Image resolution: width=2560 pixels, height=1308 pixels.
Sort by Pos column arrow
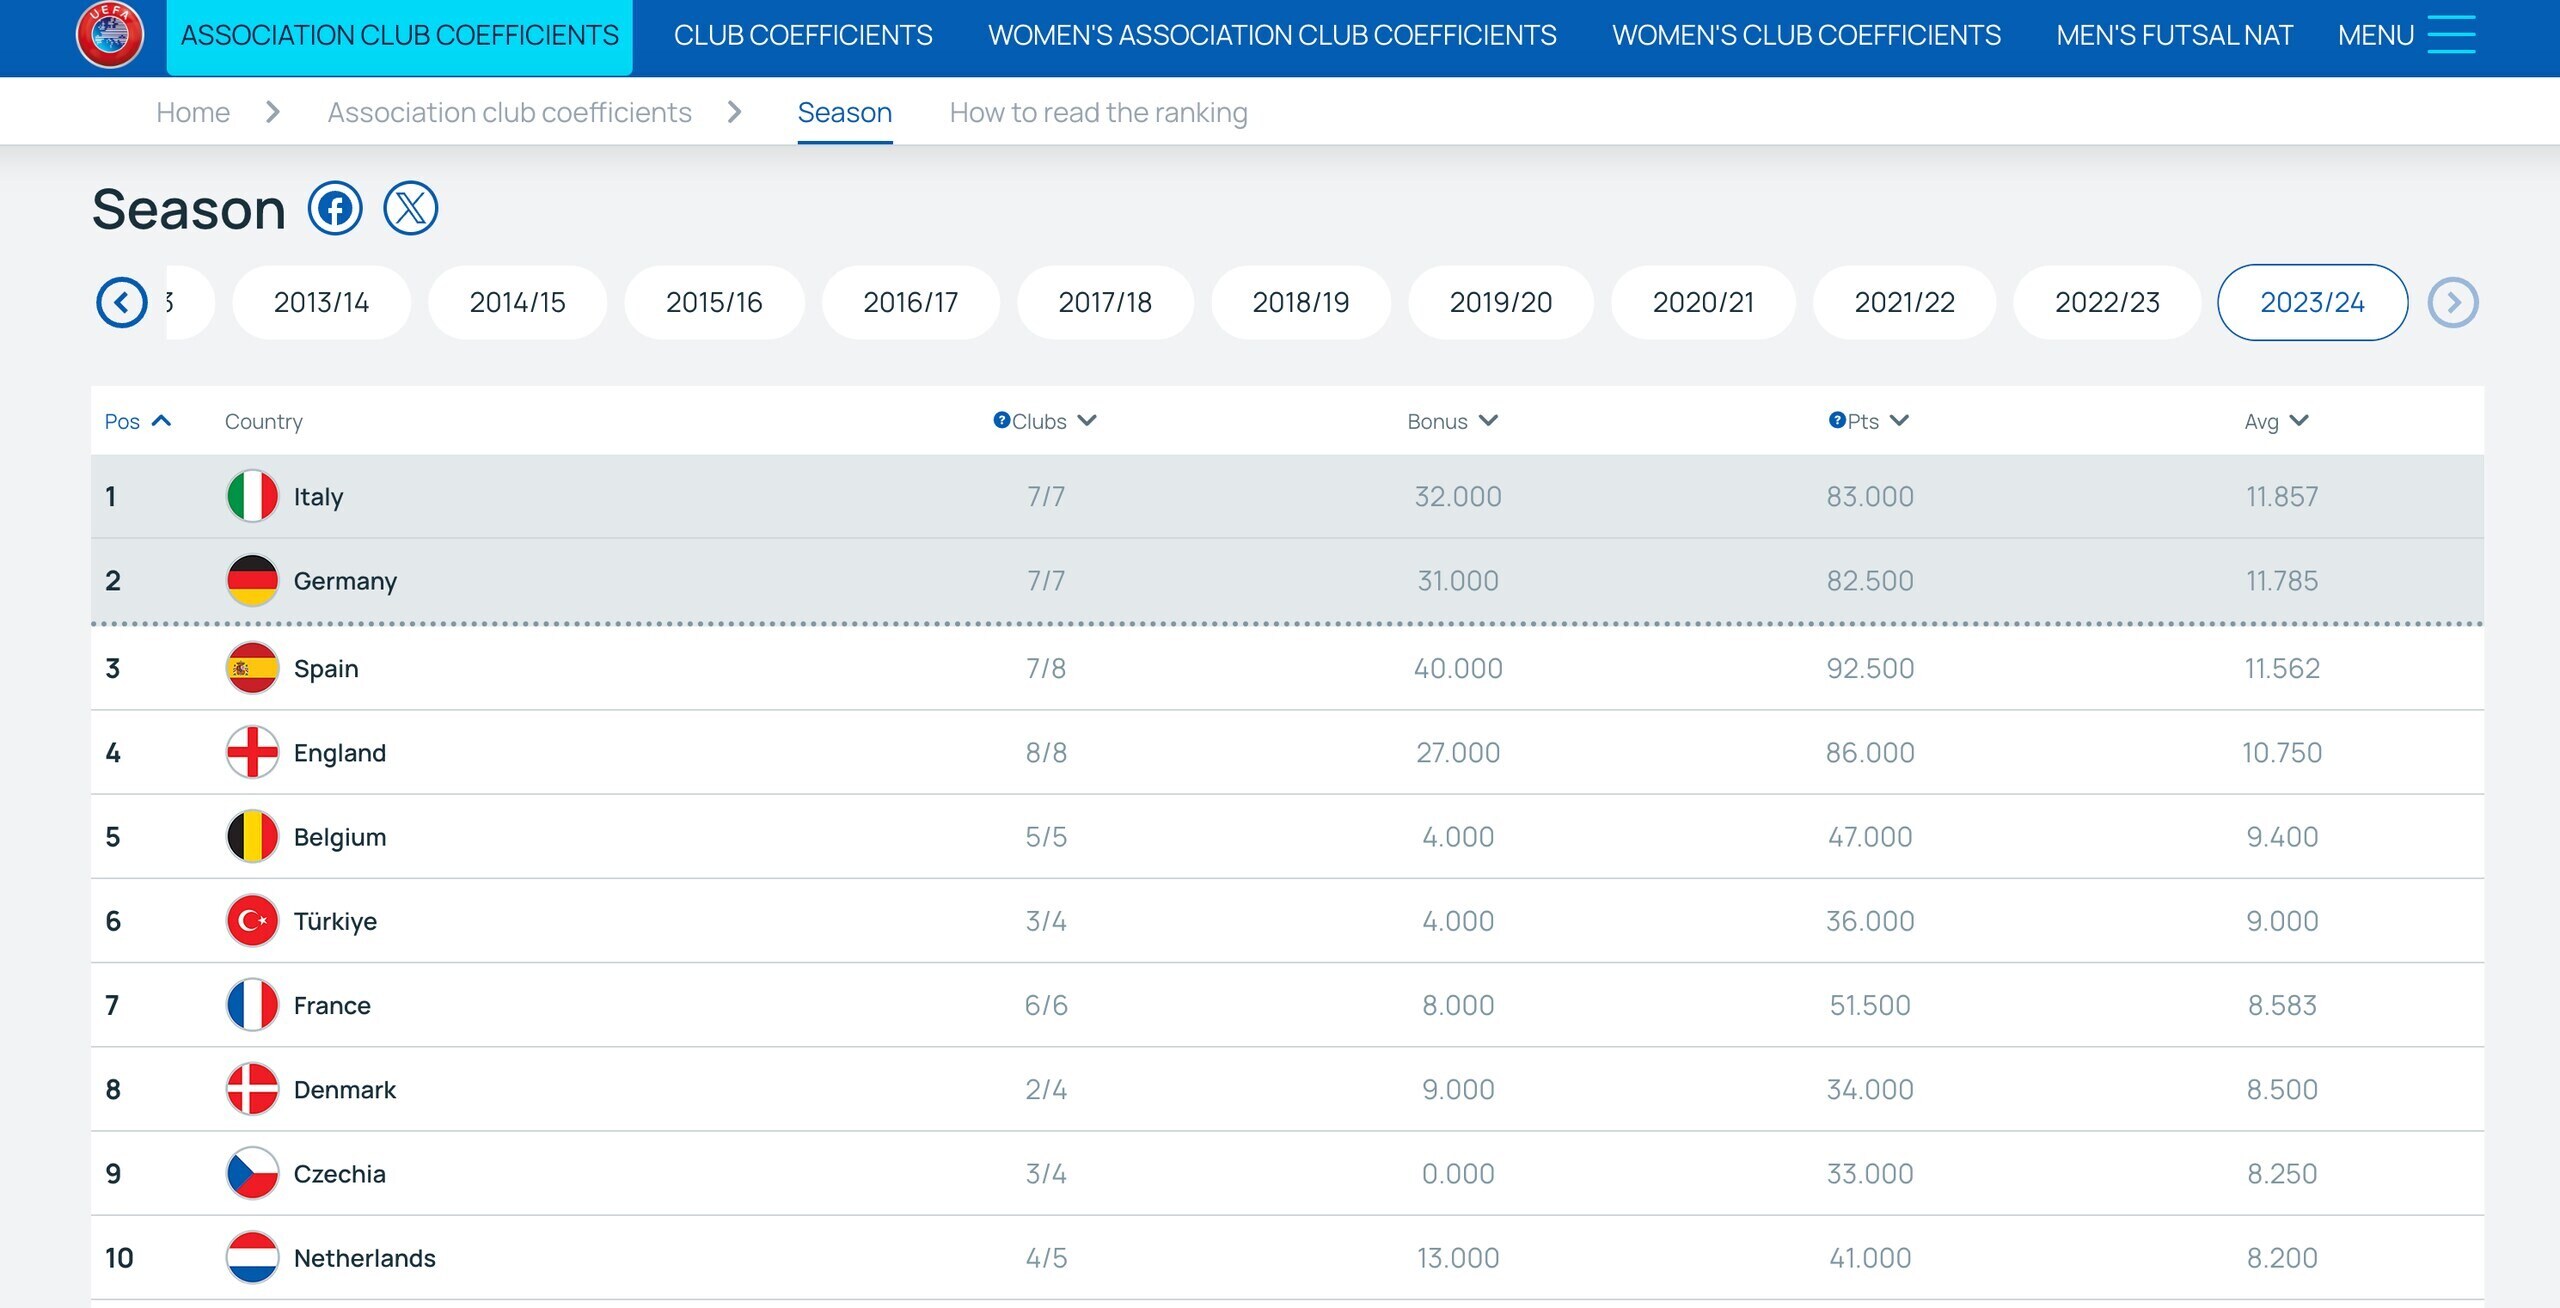coord(161,421)
